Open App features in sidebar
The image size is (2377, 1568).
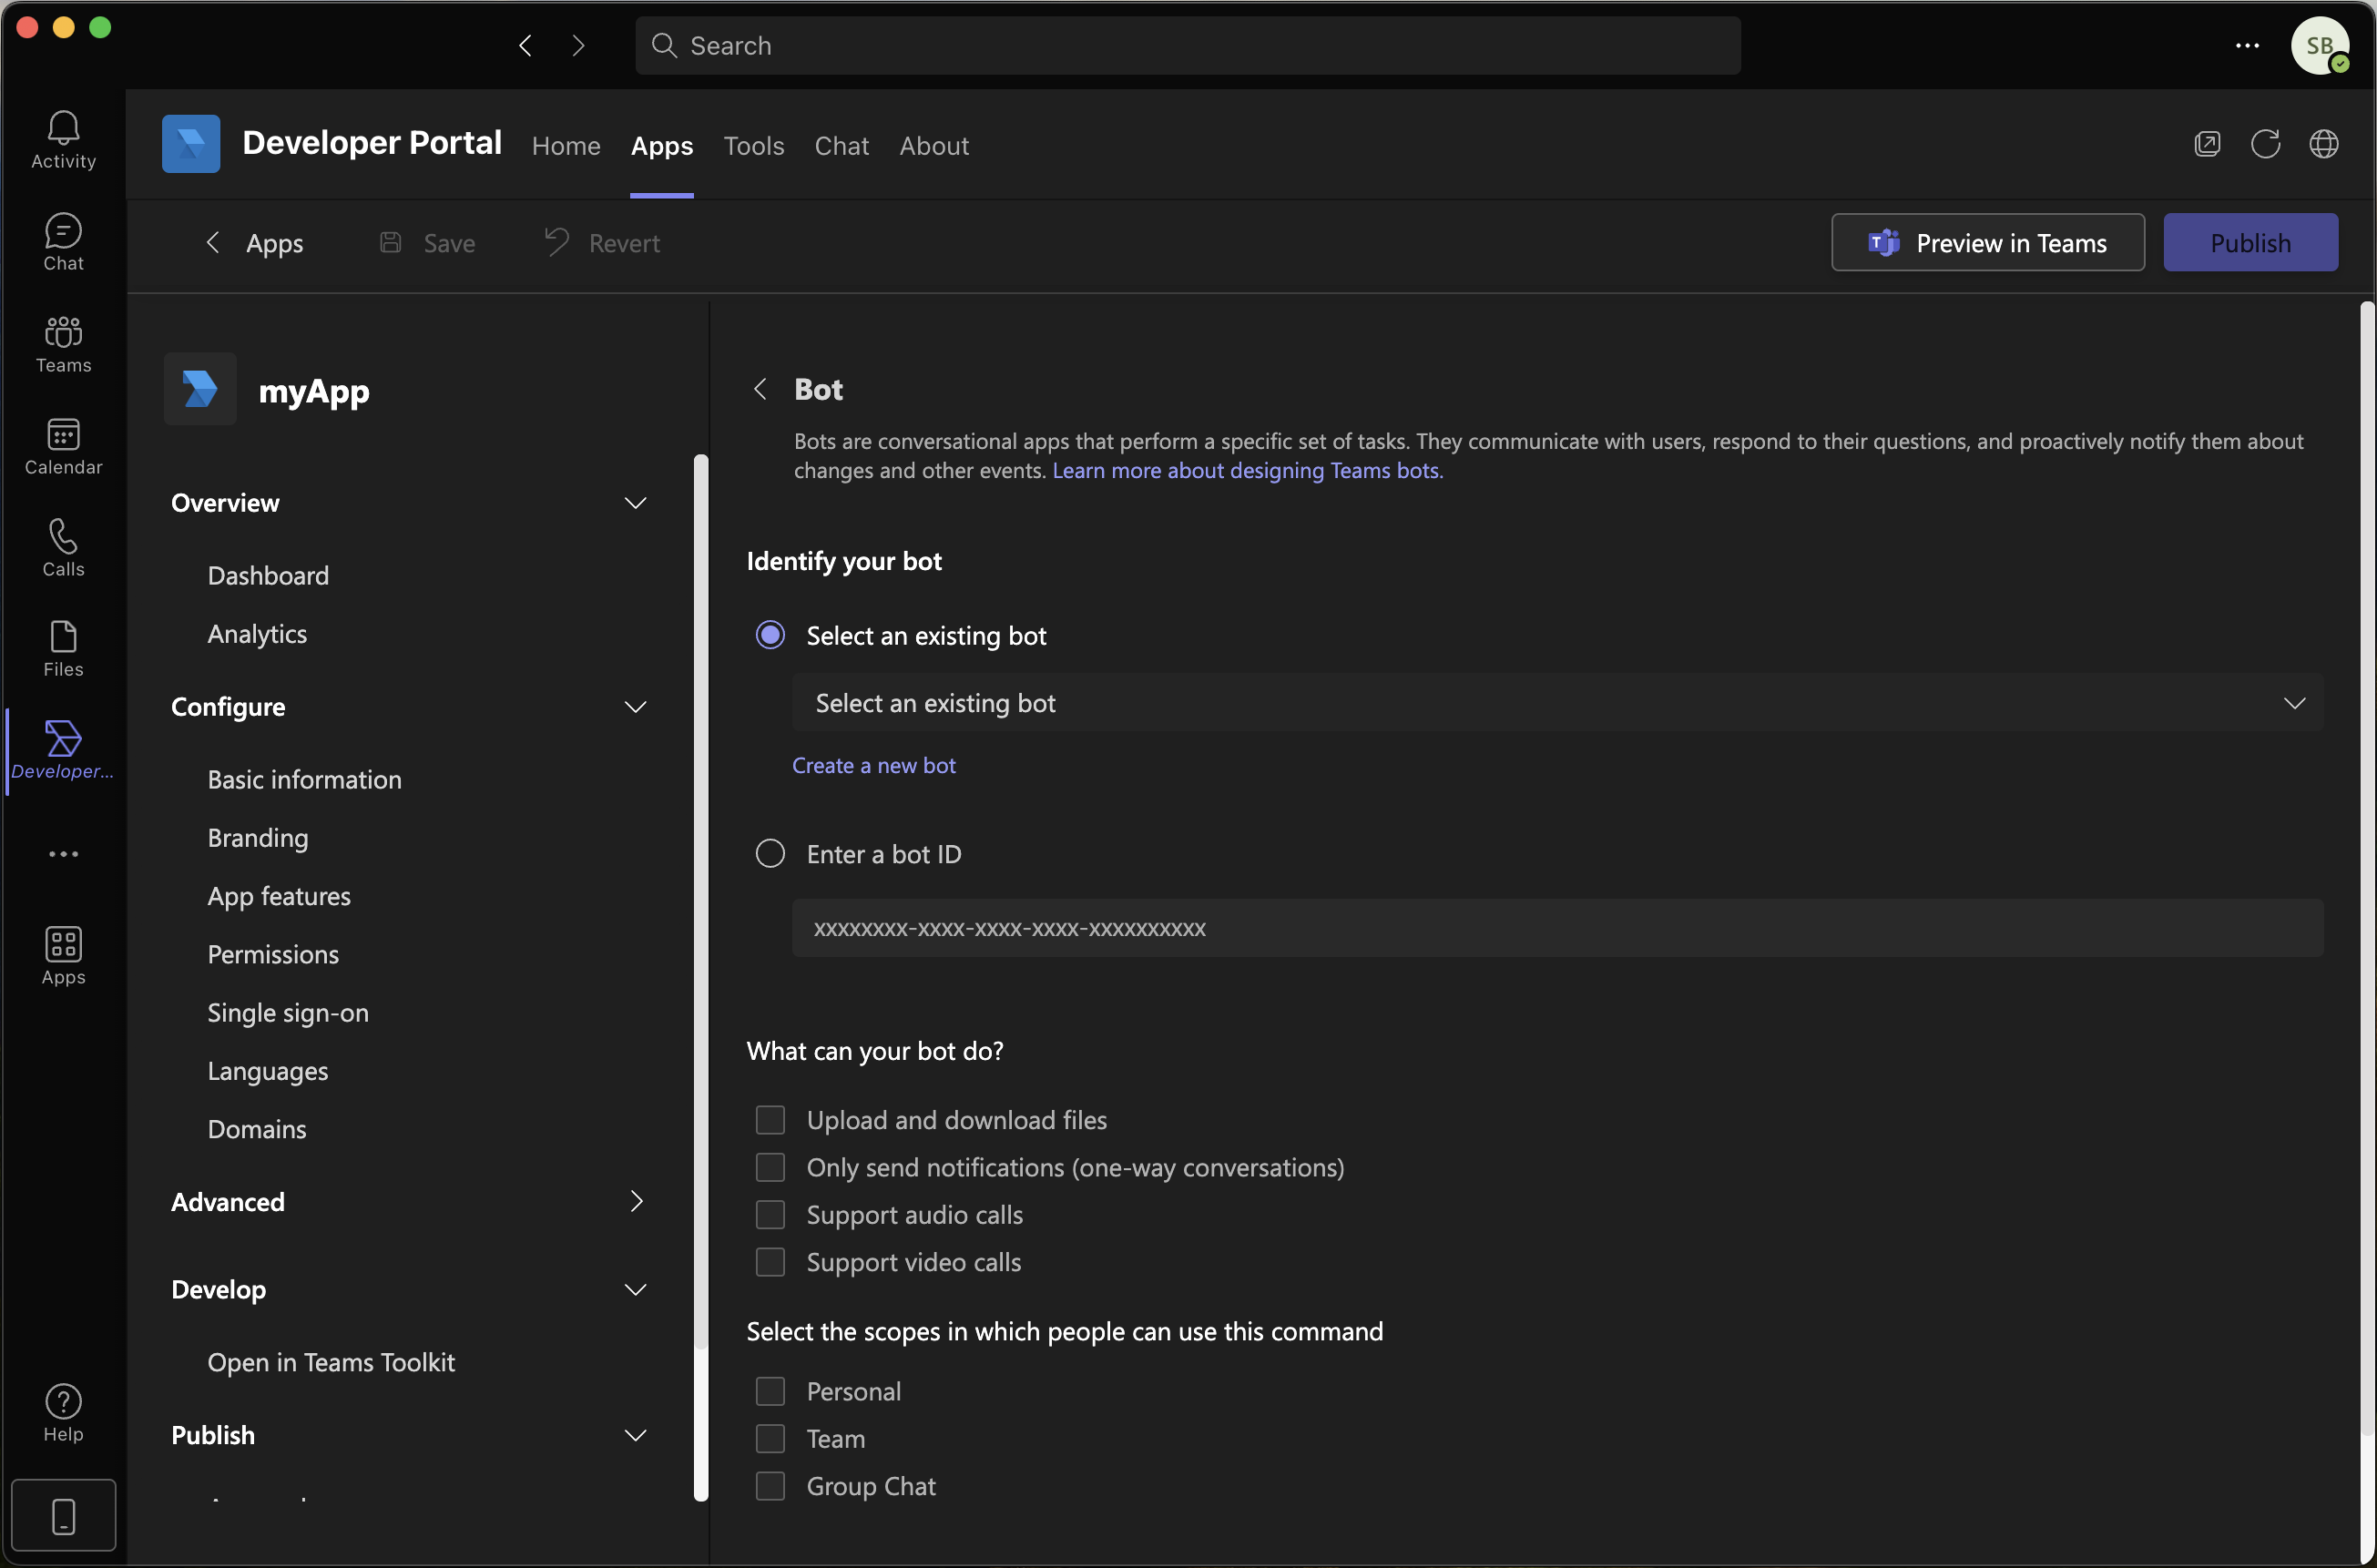coord(279,895)
